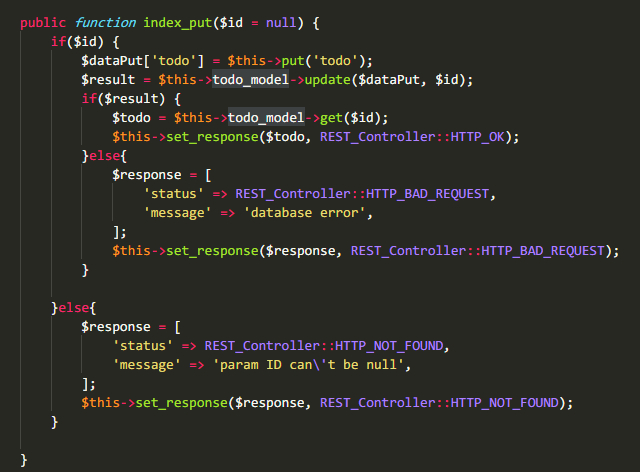Click the final closing brace of the function
The image size is (640, 472).
(24, 459)
